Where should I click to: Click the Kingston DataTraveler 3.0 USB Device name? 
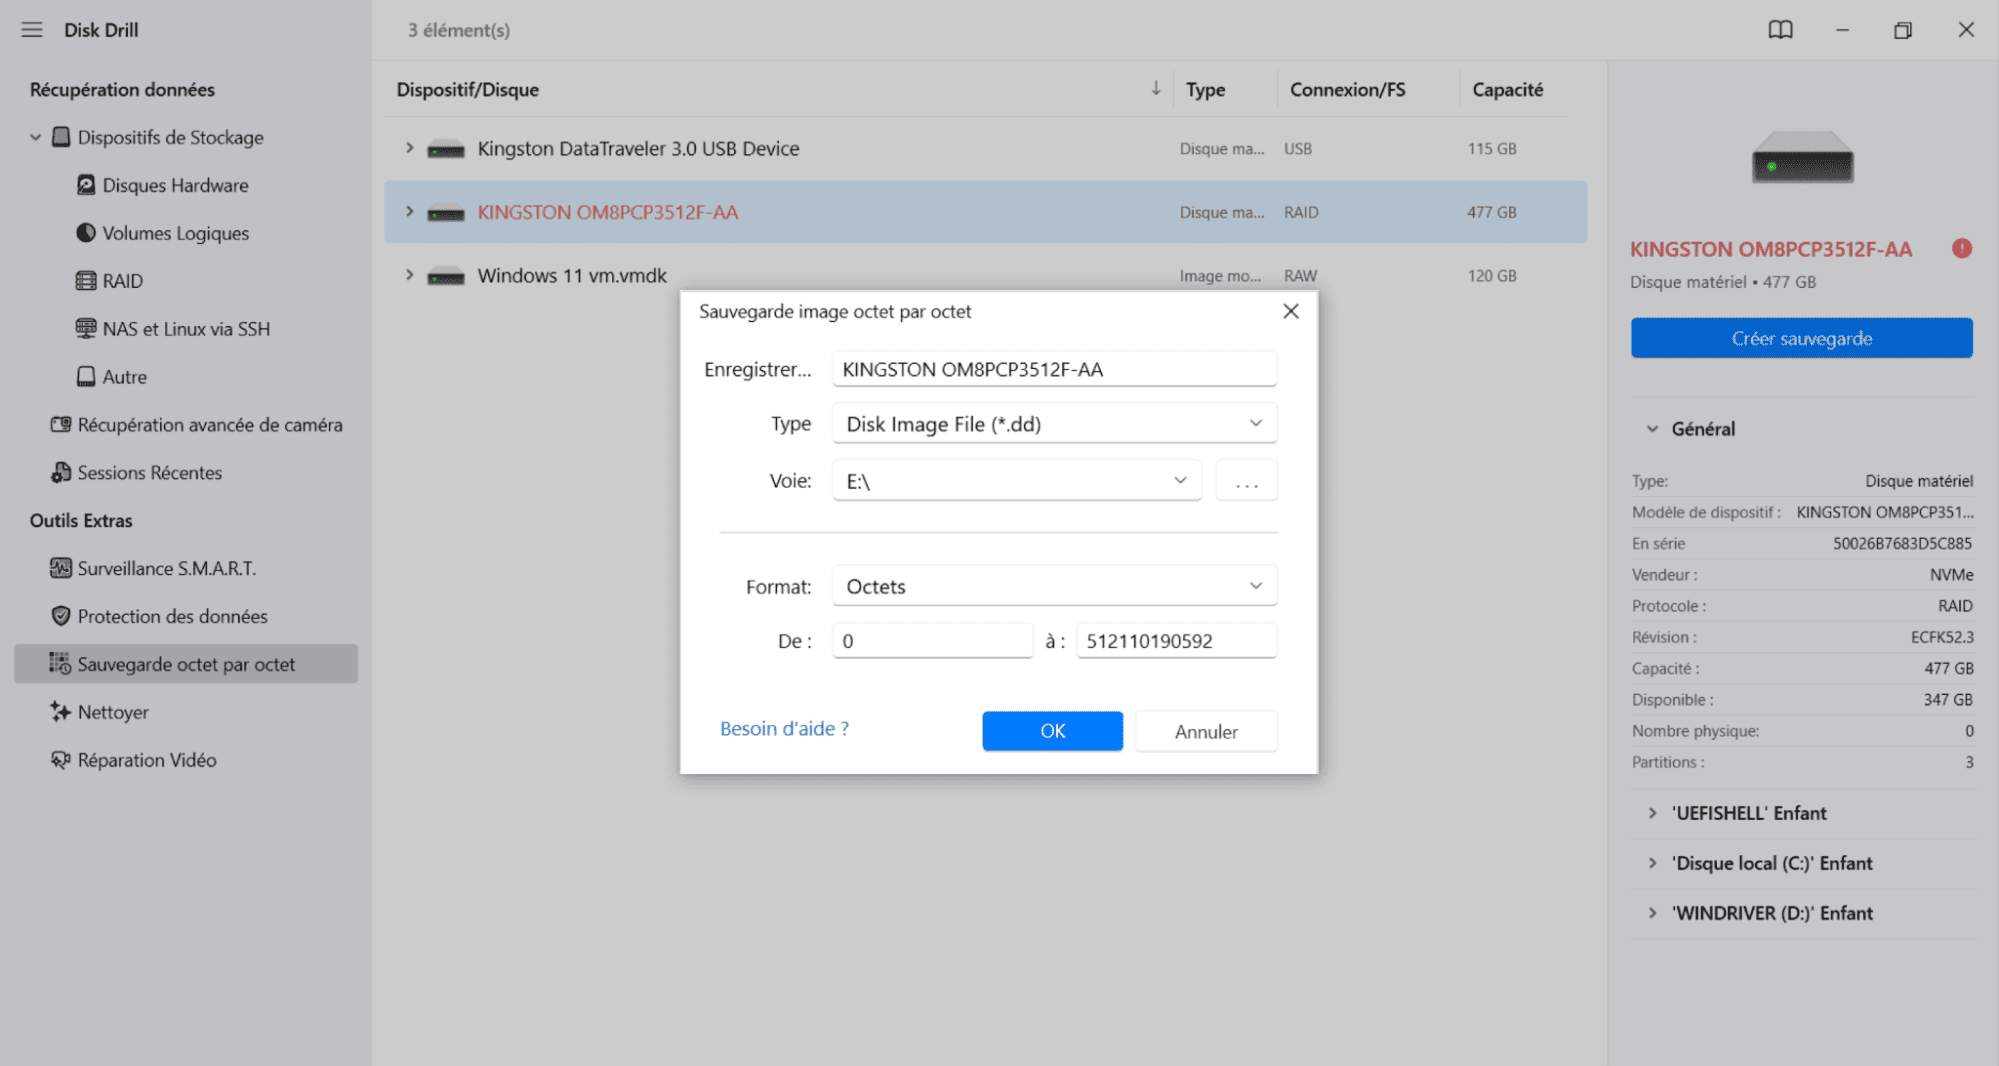coord(638,148)
